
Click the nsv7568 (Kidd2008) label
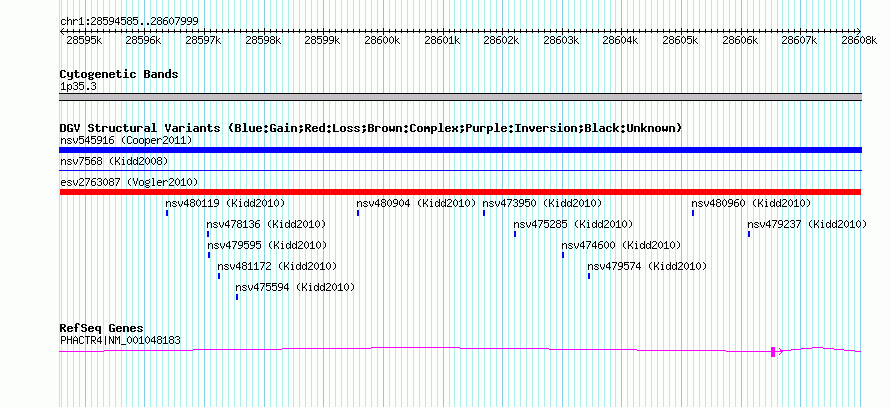tap(114, 162)
